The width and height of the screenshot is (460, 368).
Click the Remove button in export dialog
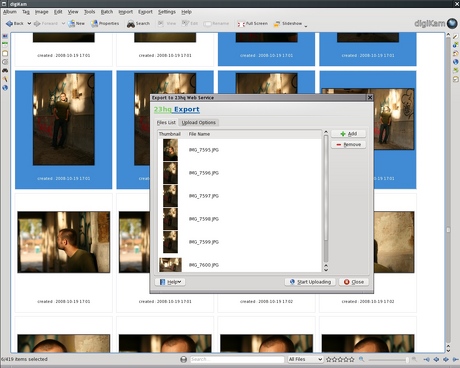click(349, 145)
